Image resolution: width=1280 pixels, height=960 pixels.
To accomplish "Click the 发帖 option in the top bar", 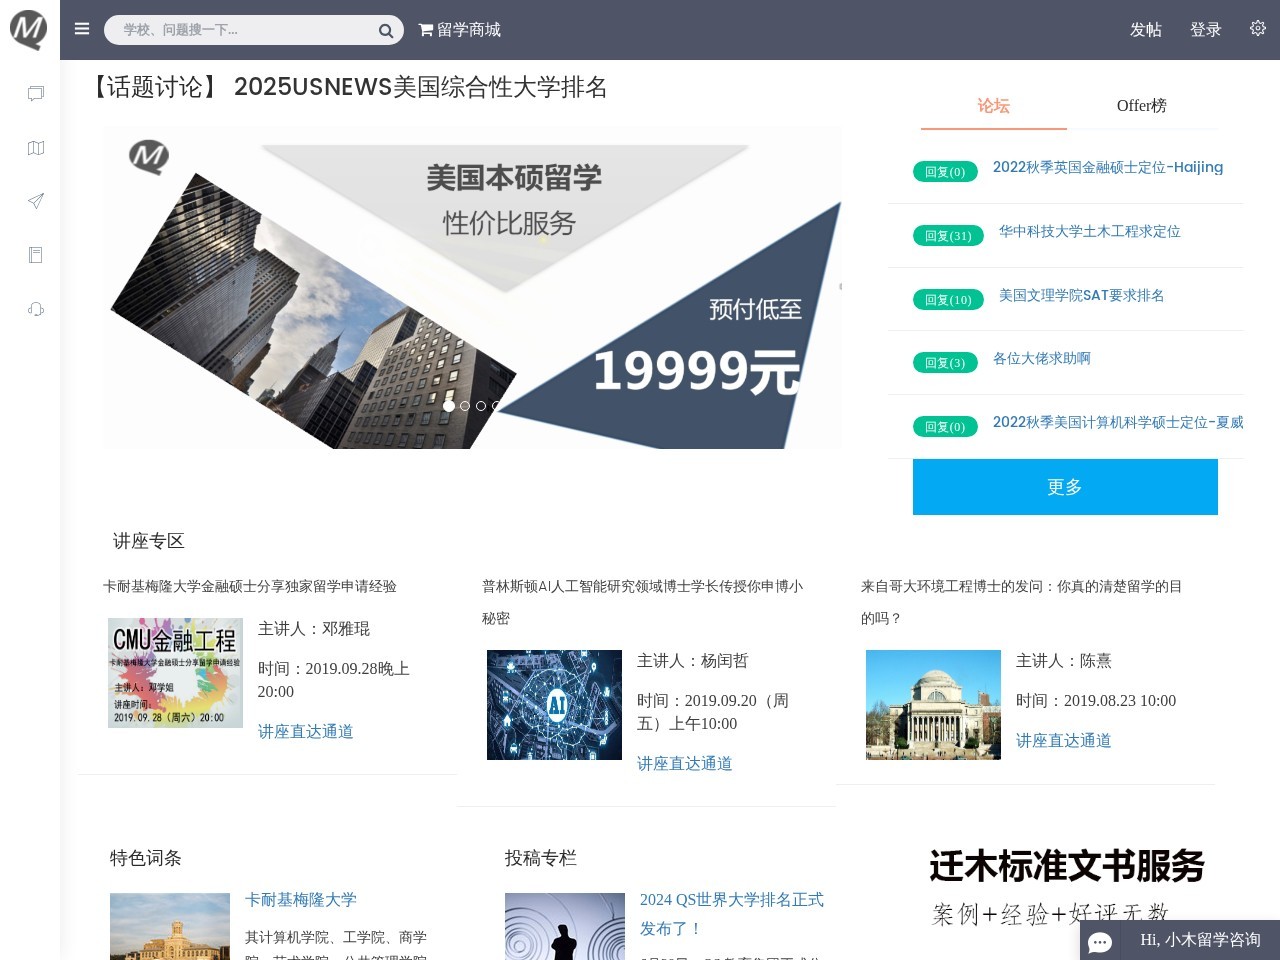I will [x=1146, y=30].
